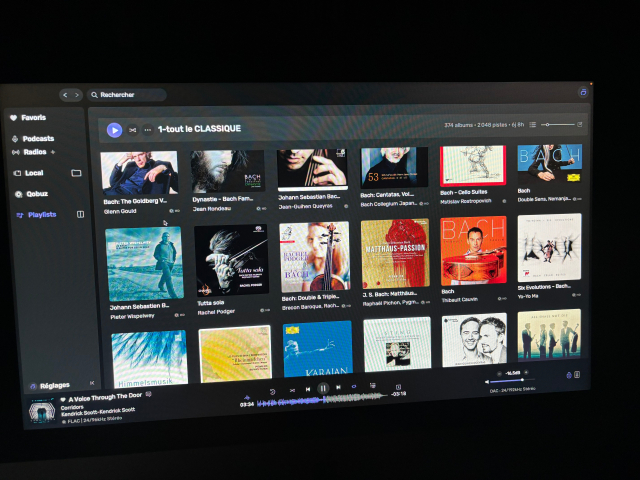The height and width of the screenshot is (480, 640).
Task: Pause the current track playback
Action: pyautogui.click(x=323, y=388)
